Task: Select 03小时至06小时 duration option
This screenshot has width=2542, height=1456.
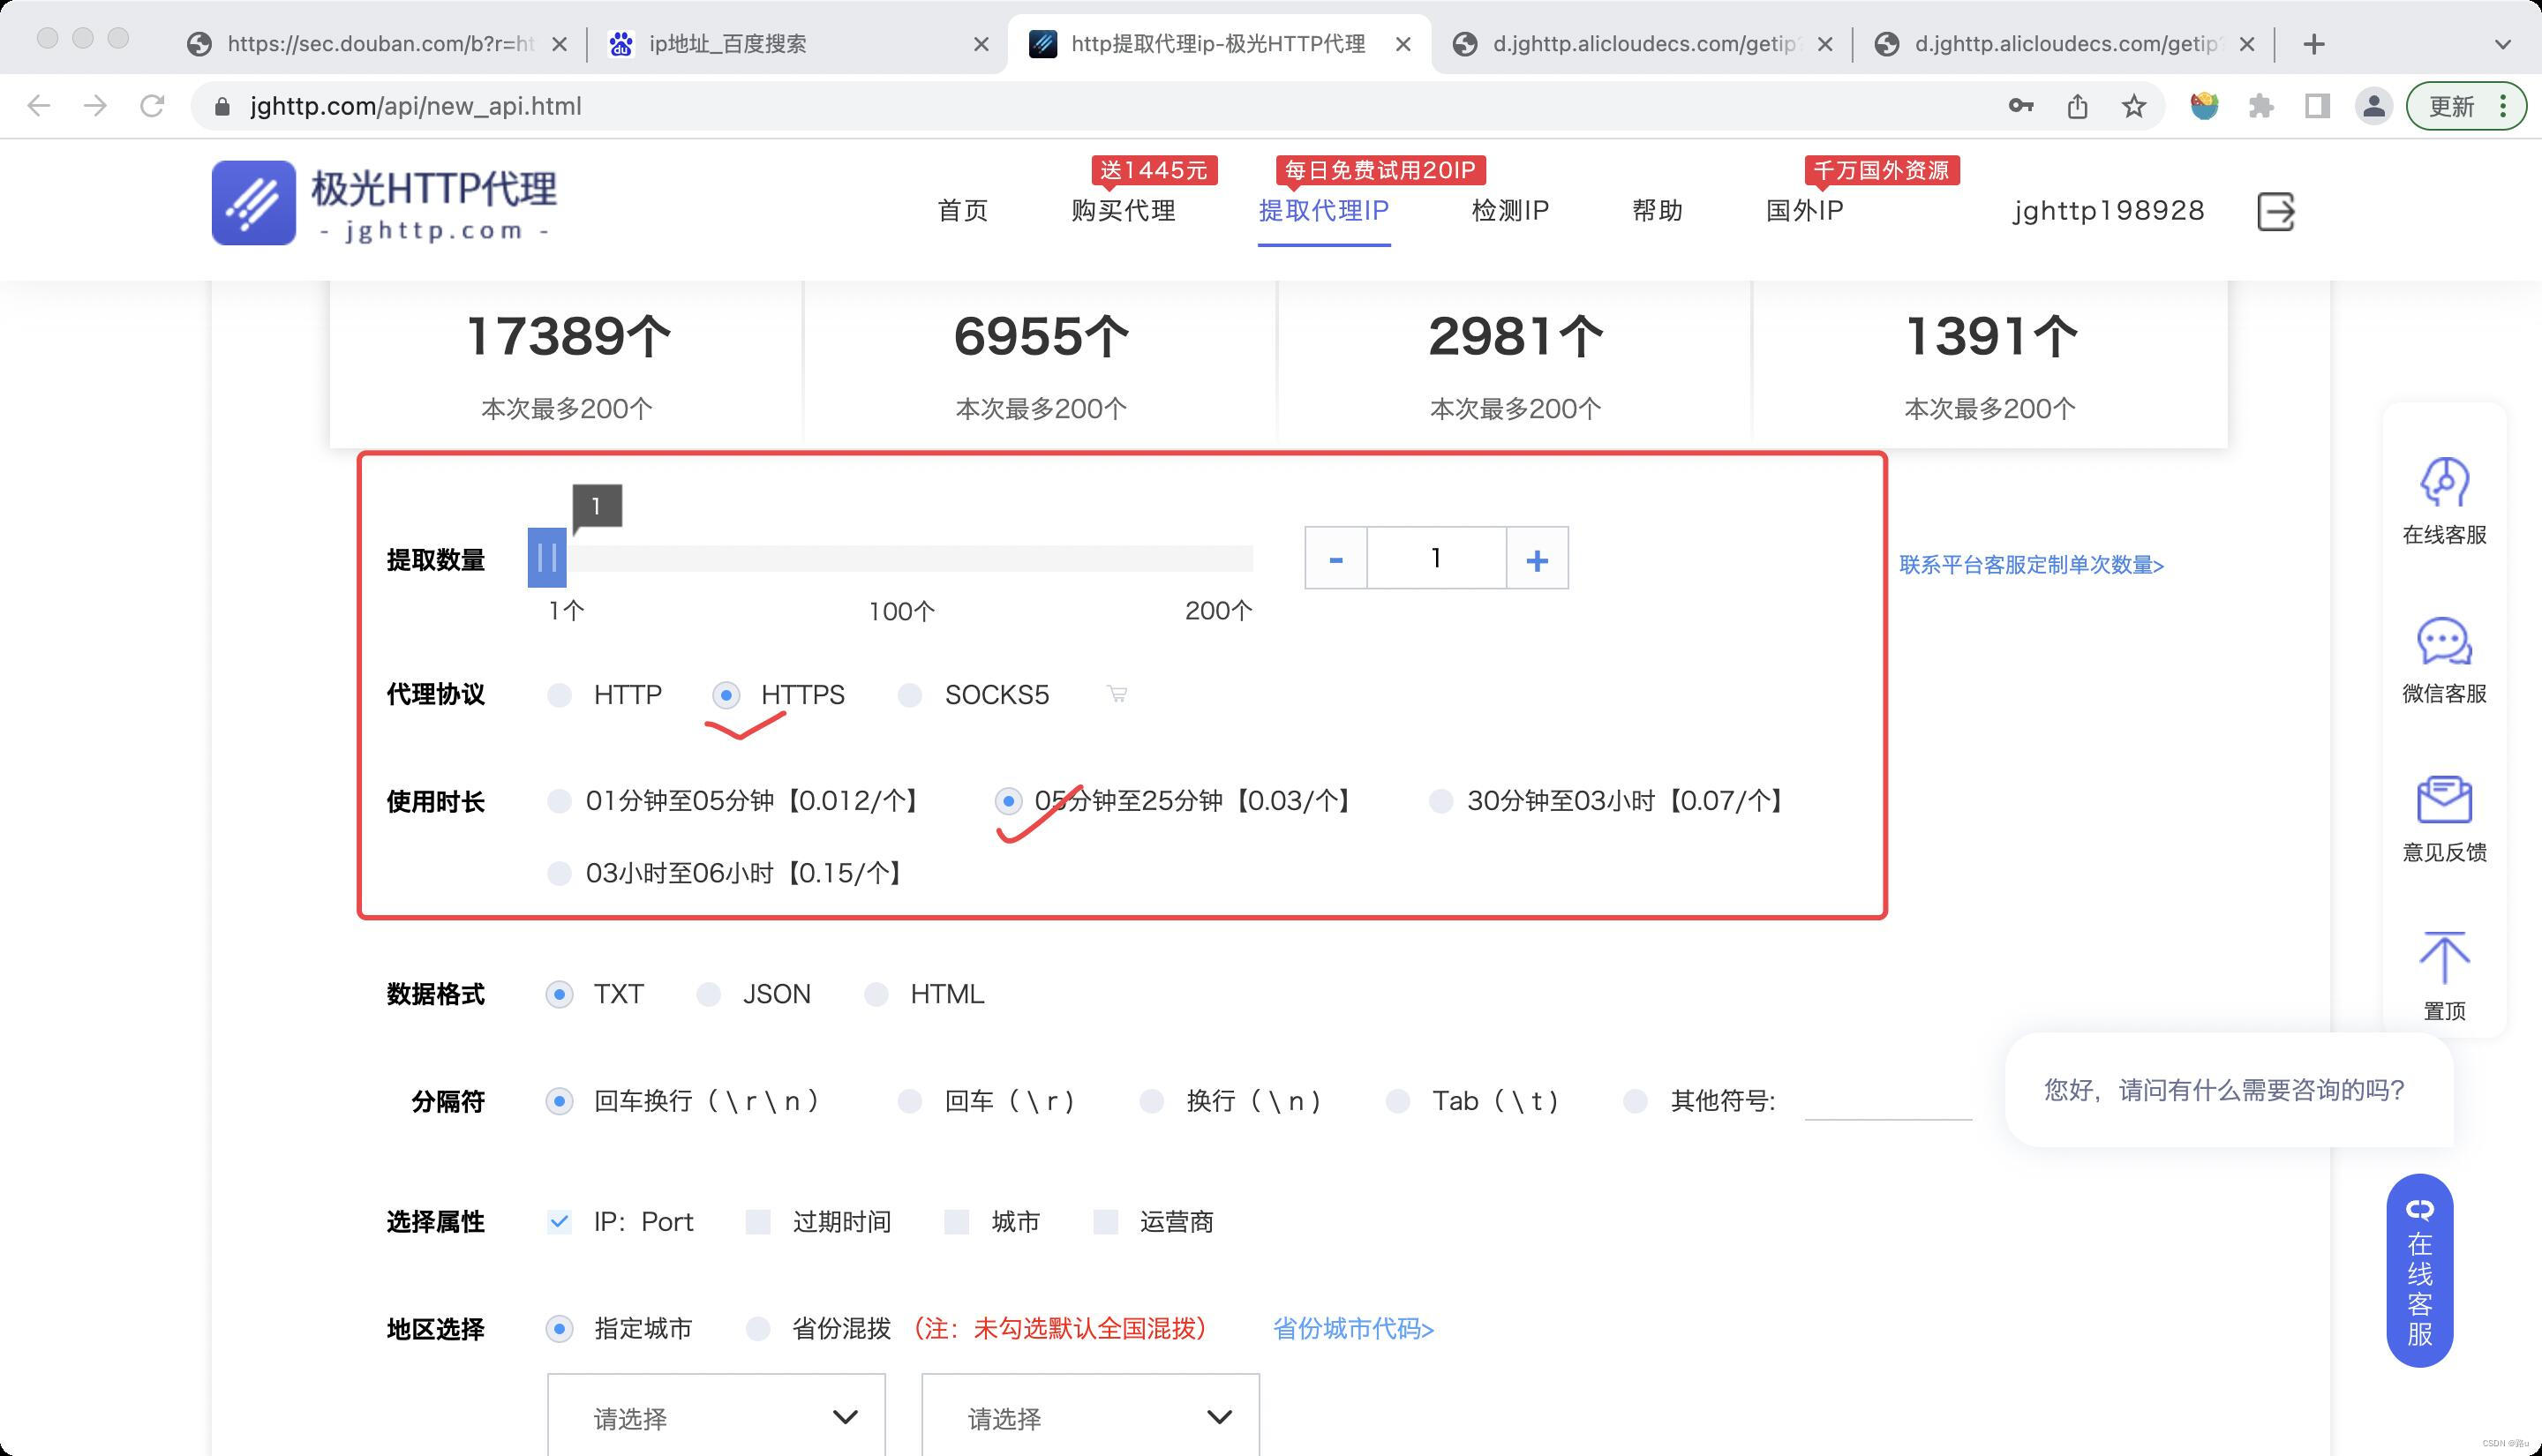Action: coord(559,873)
